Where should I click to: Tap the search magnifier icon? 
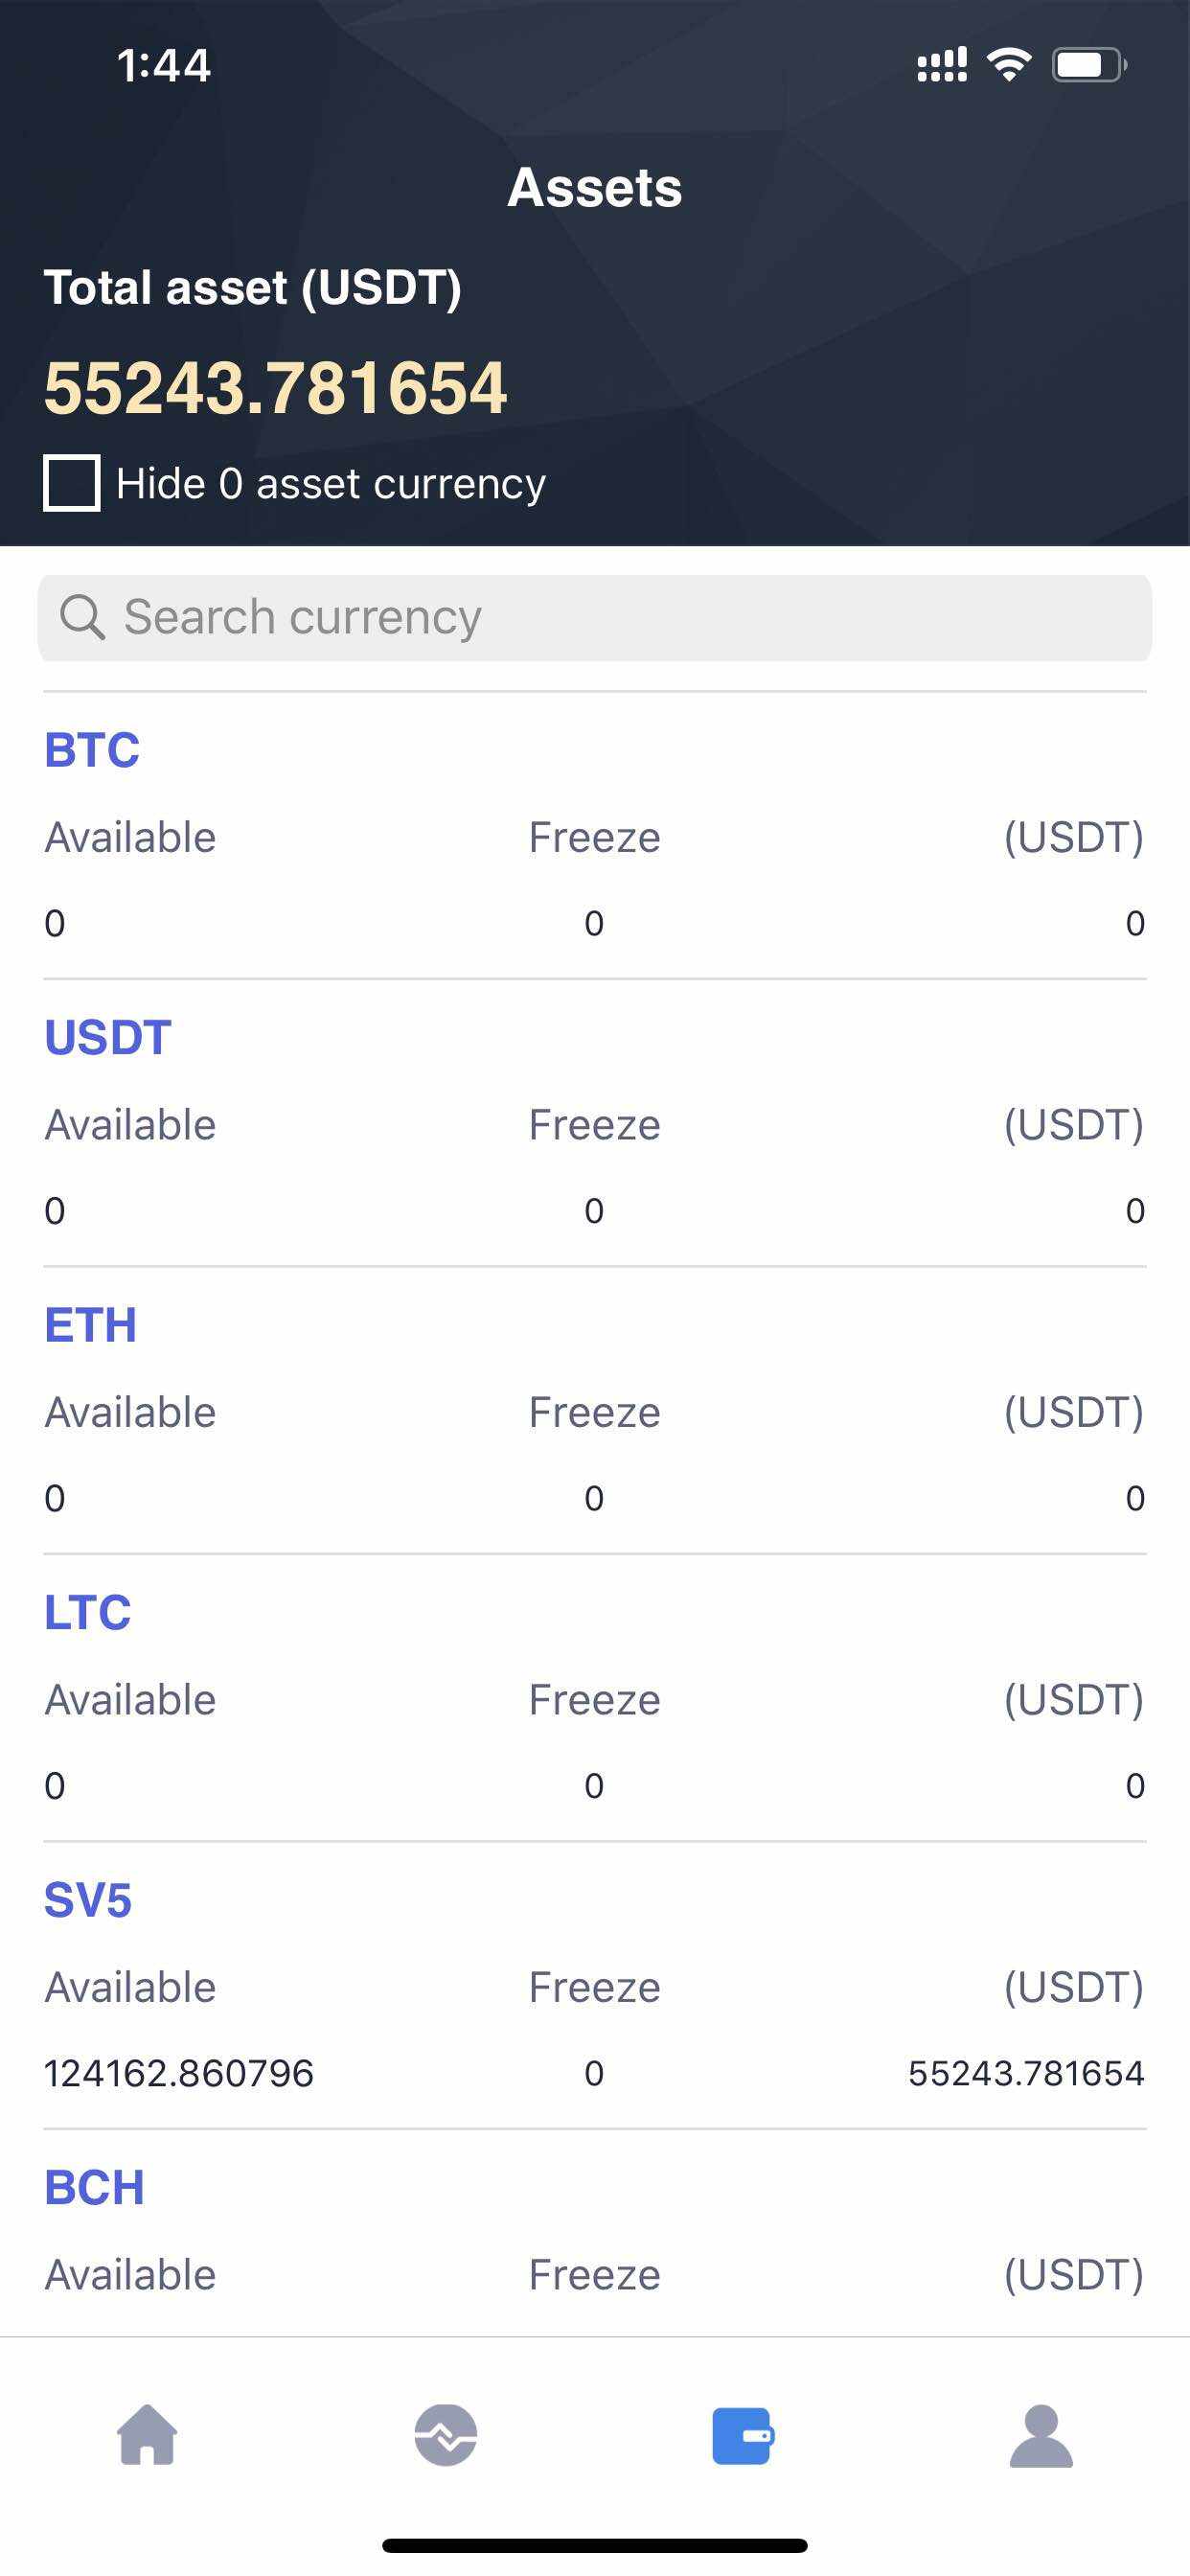82,617
